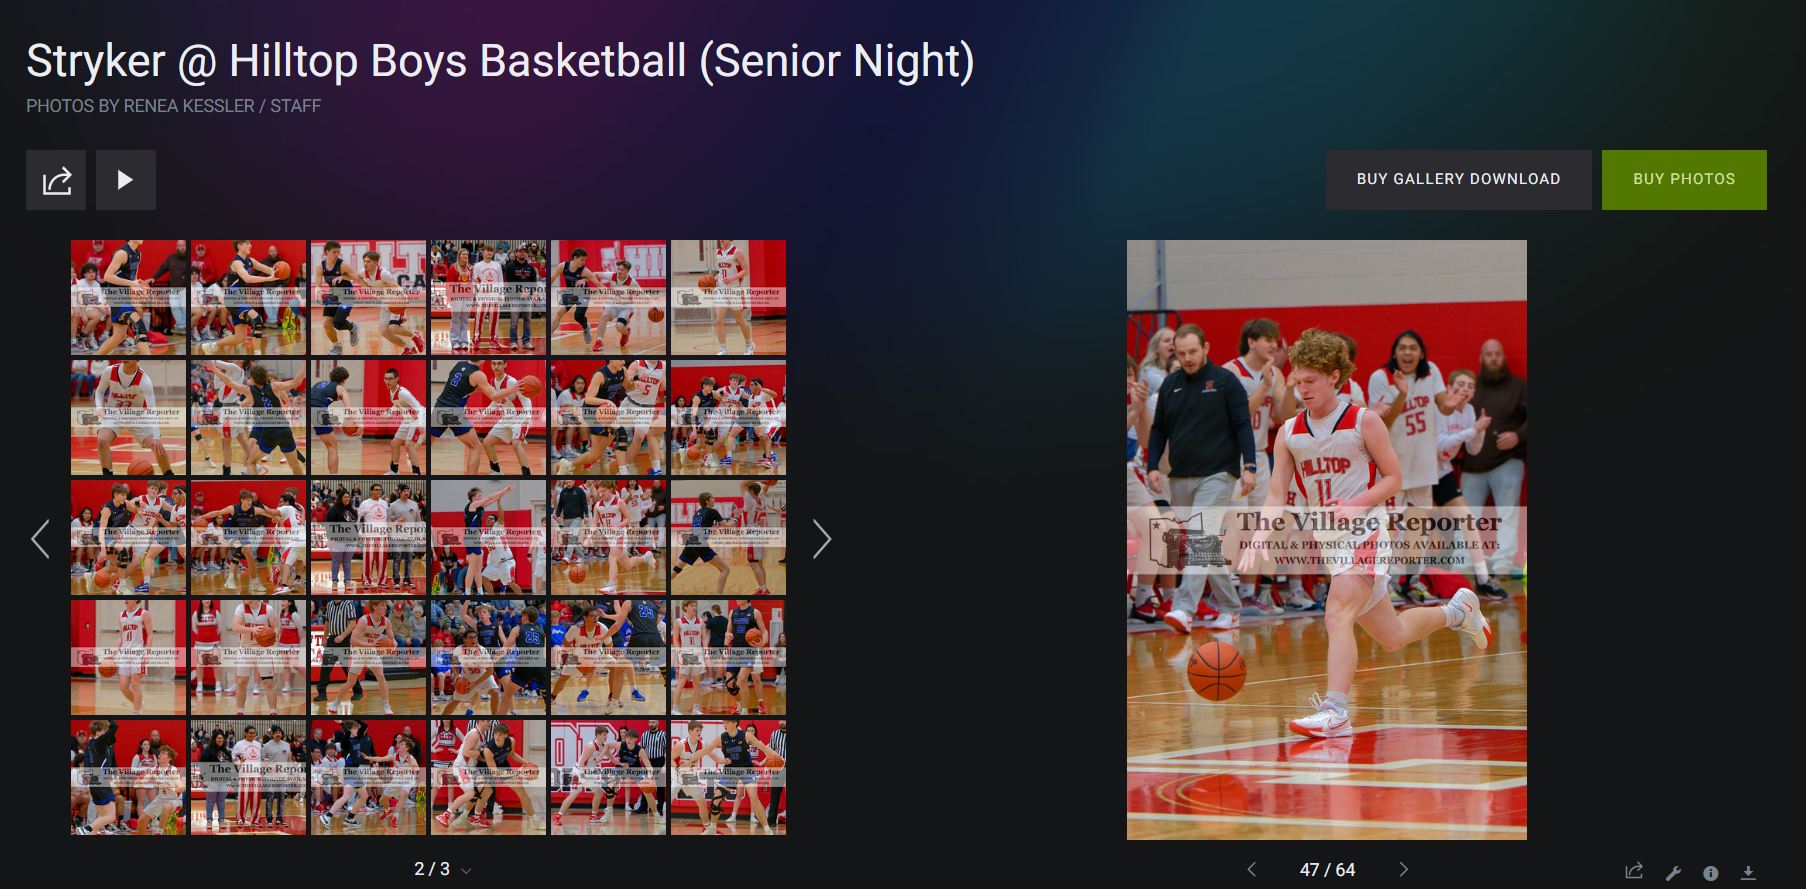Click the dropdown chevron beside 2 / 3
This screenshot has height=889, width=1806.
466,871
